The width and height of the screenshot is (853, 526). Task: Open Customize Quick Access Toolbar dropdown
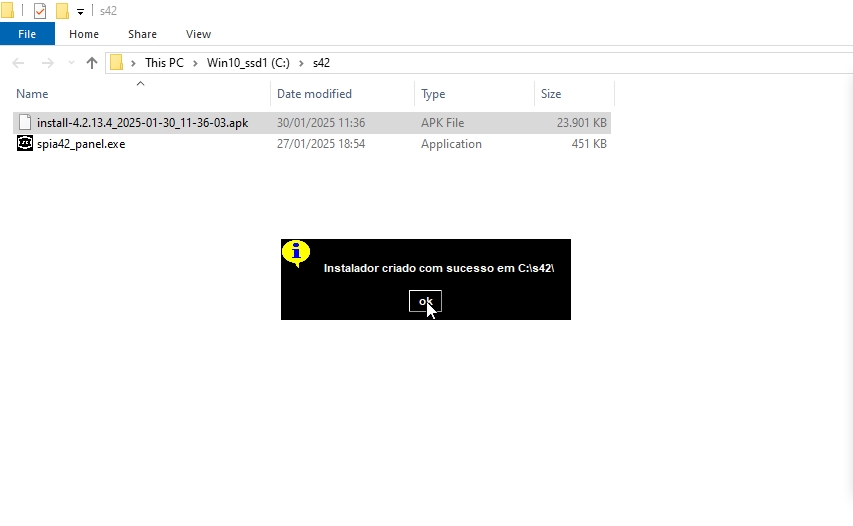tap(80, 11)
